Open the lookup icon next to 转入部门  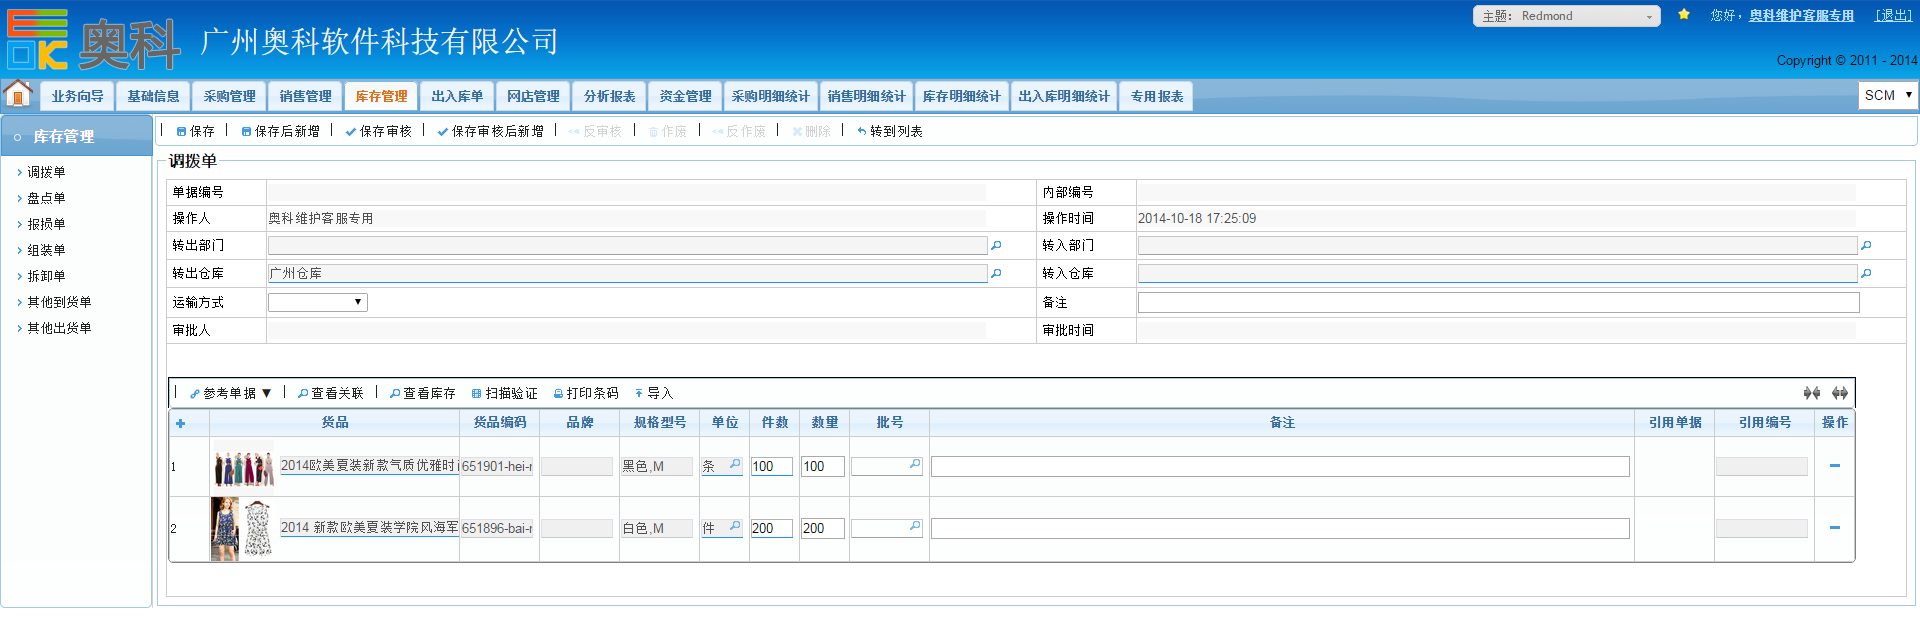pyautogui.click(x=1866, y=245)
